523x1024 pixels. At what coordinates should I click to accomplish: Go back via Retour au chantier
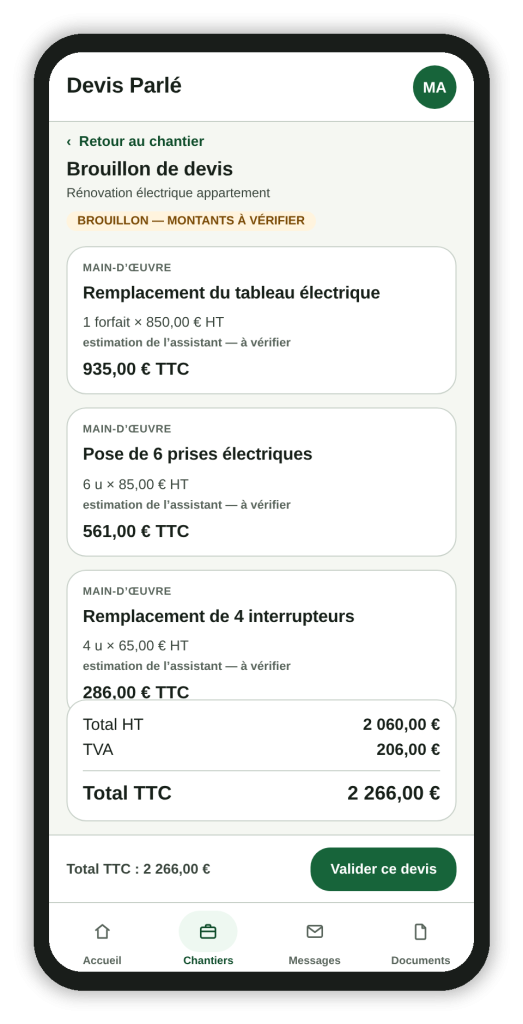point(135,142)
